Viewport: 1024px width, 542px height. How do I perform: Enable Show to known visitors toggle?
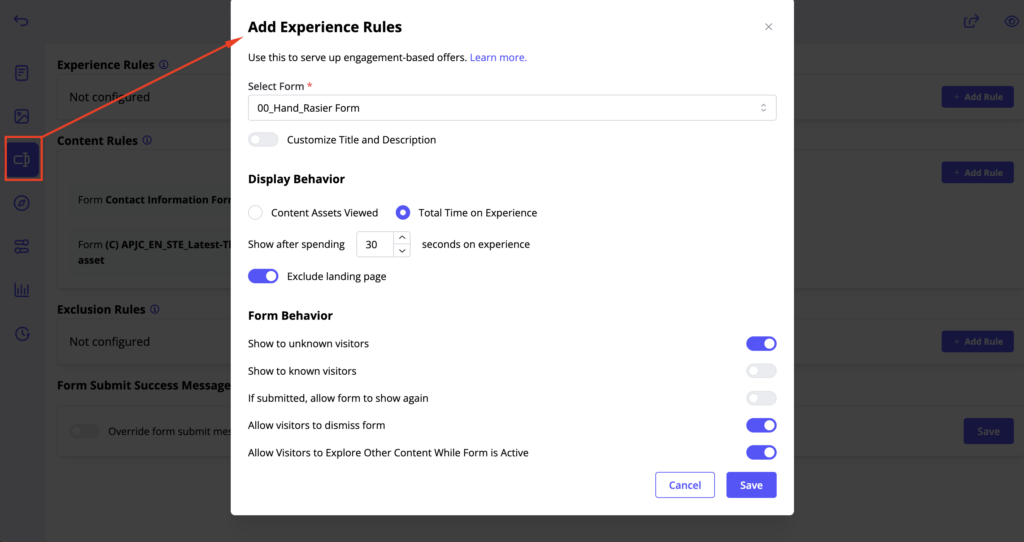pyautogui.click(x=761, y=371)
